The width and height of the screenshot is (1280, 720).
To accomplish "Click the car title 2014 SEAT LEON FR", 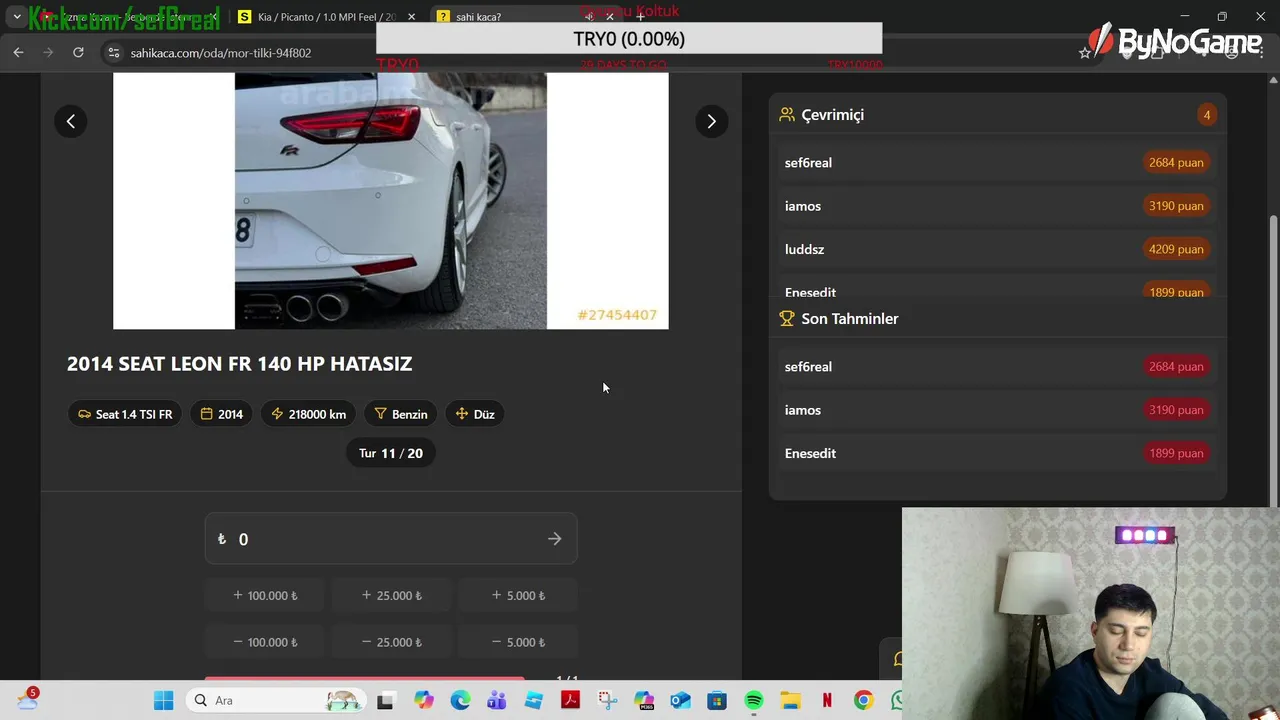I will pyautogui.click(x=239, y=363).
